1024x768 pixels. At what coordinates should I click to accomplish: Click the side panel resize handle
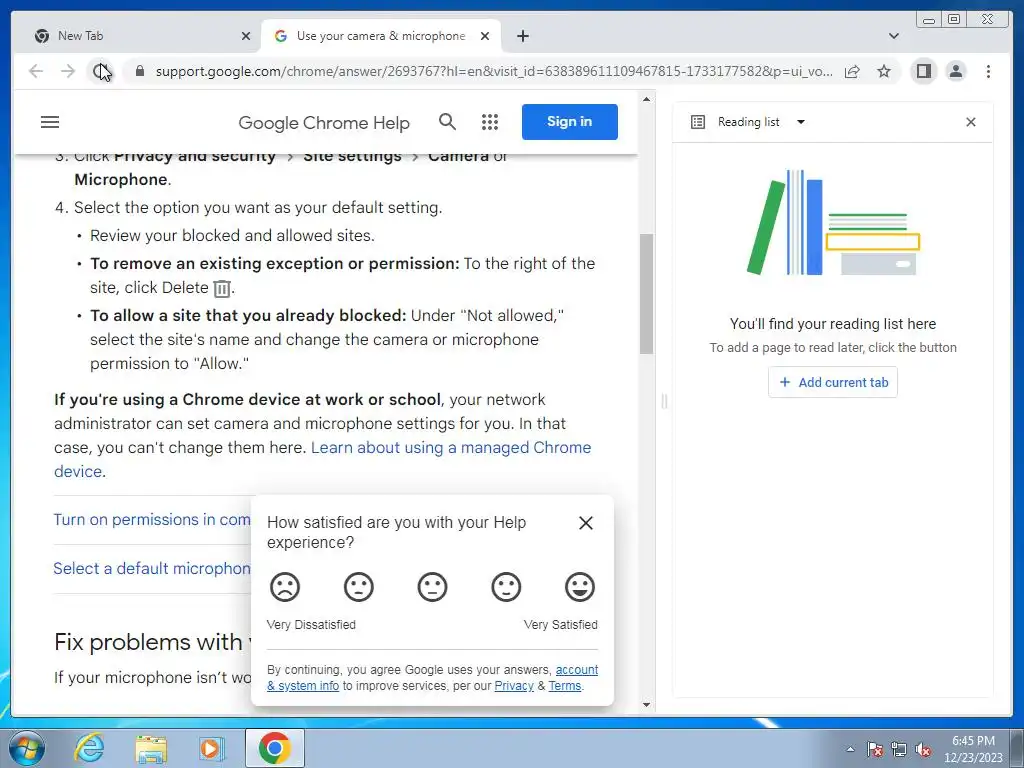664,401
